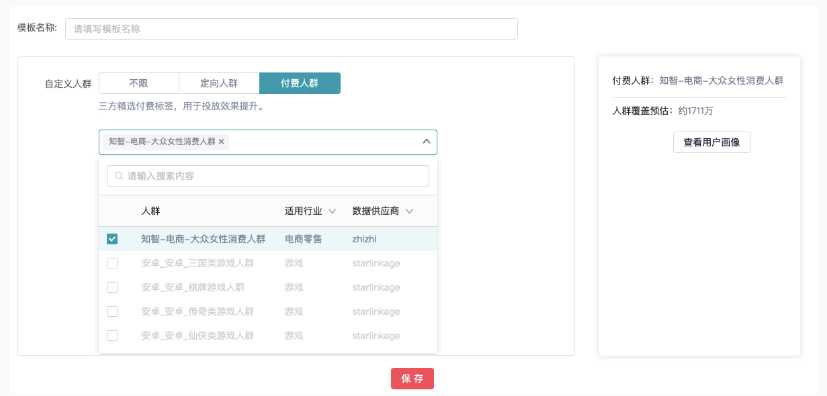Click 付费人群 summary text in right panel

[x=698, y=81]
